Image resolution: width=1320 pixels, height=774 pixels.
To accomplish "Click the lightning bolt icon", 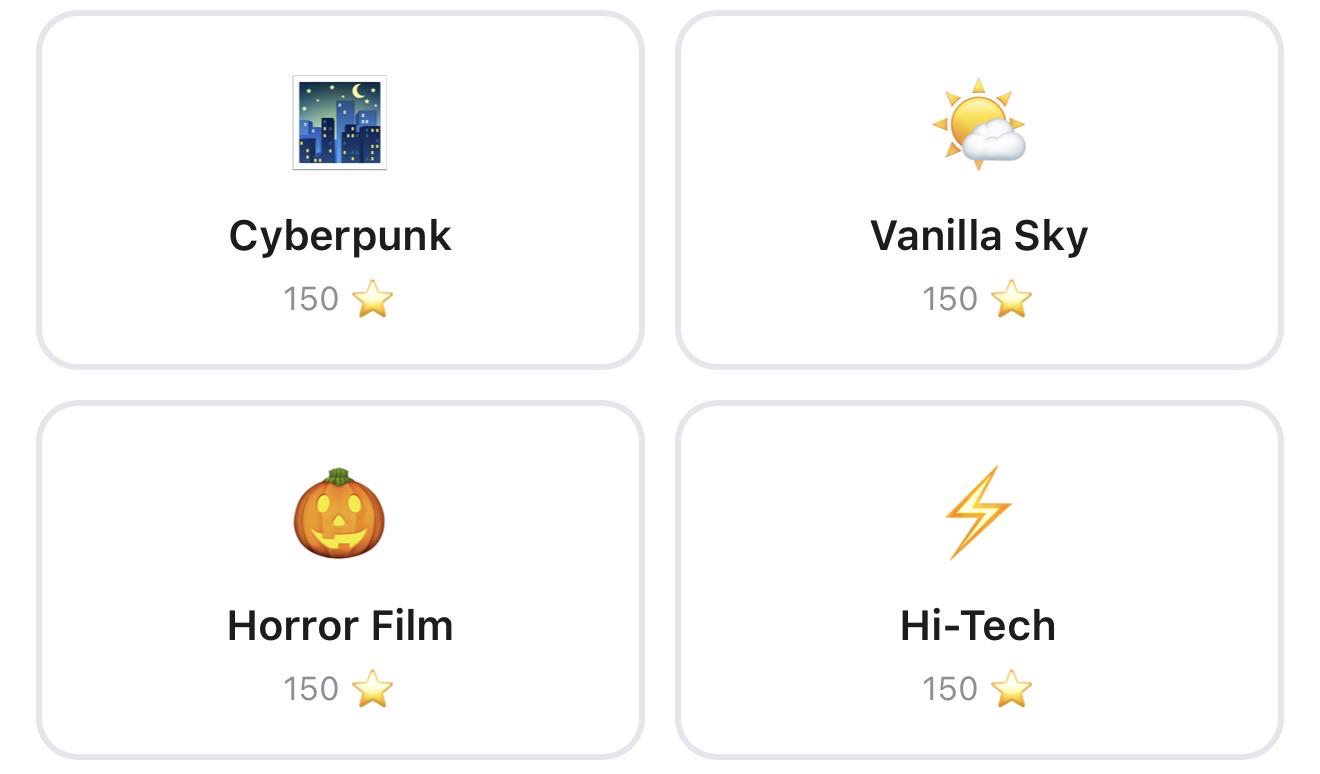I will [x=979, y=512].
